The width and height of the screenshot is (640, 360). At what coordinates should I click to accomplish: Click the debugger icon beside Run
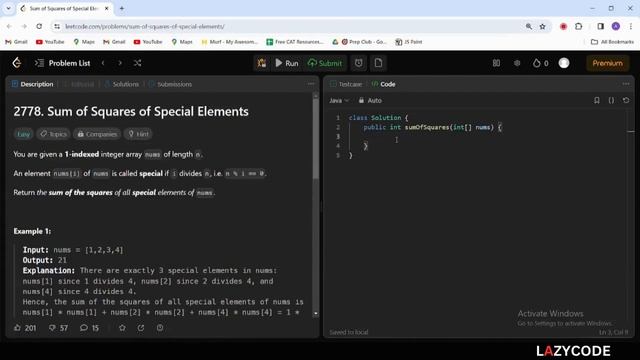click(x=262, y=63)
